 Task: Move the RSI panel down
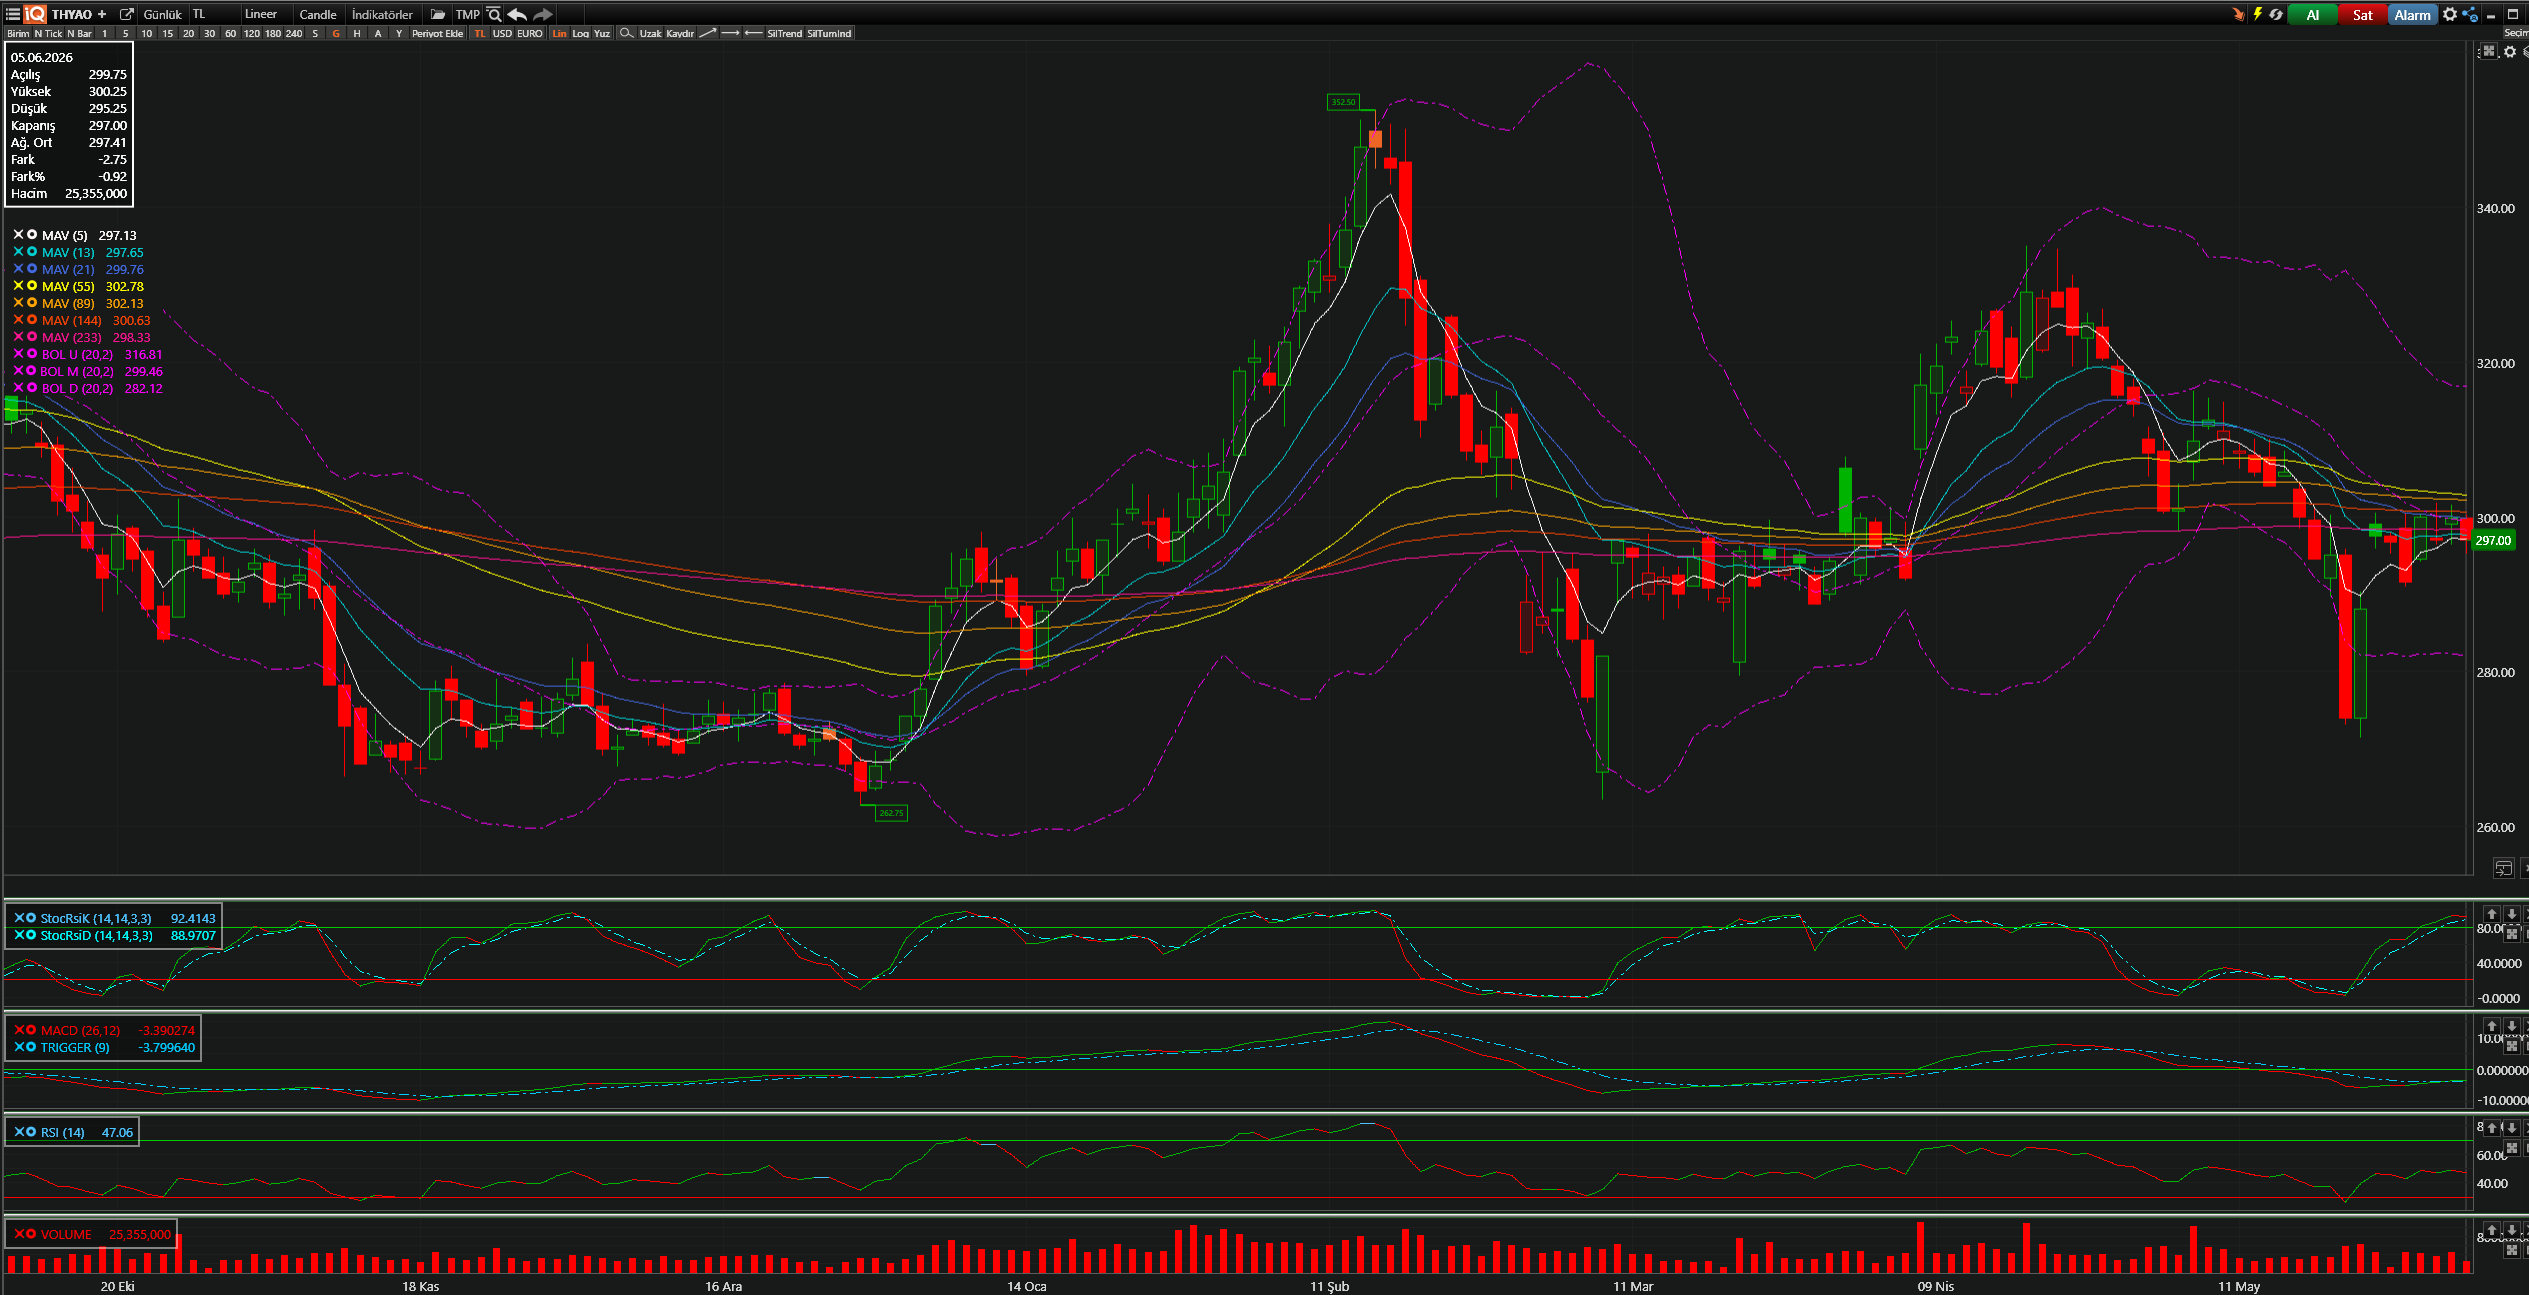[2511, 1128]
